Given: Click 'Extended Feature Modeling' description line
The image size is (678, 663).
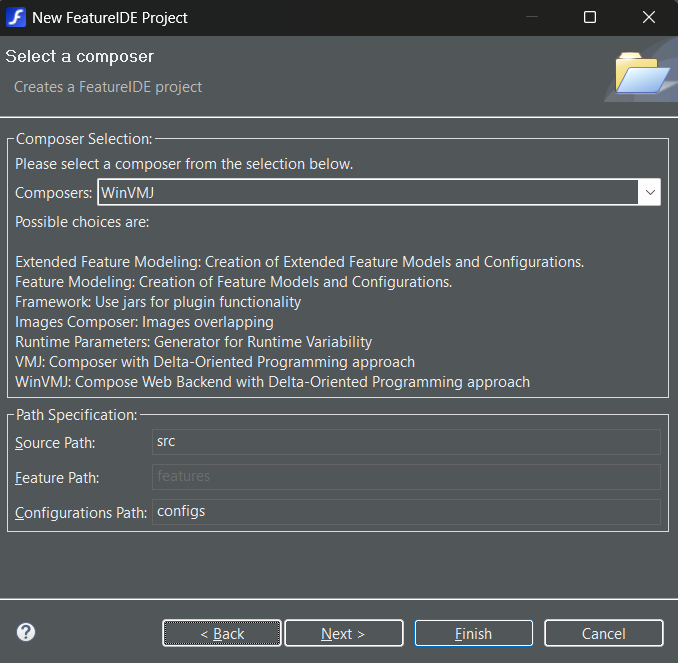Looking at the screenshot, I should click(299, 262).
